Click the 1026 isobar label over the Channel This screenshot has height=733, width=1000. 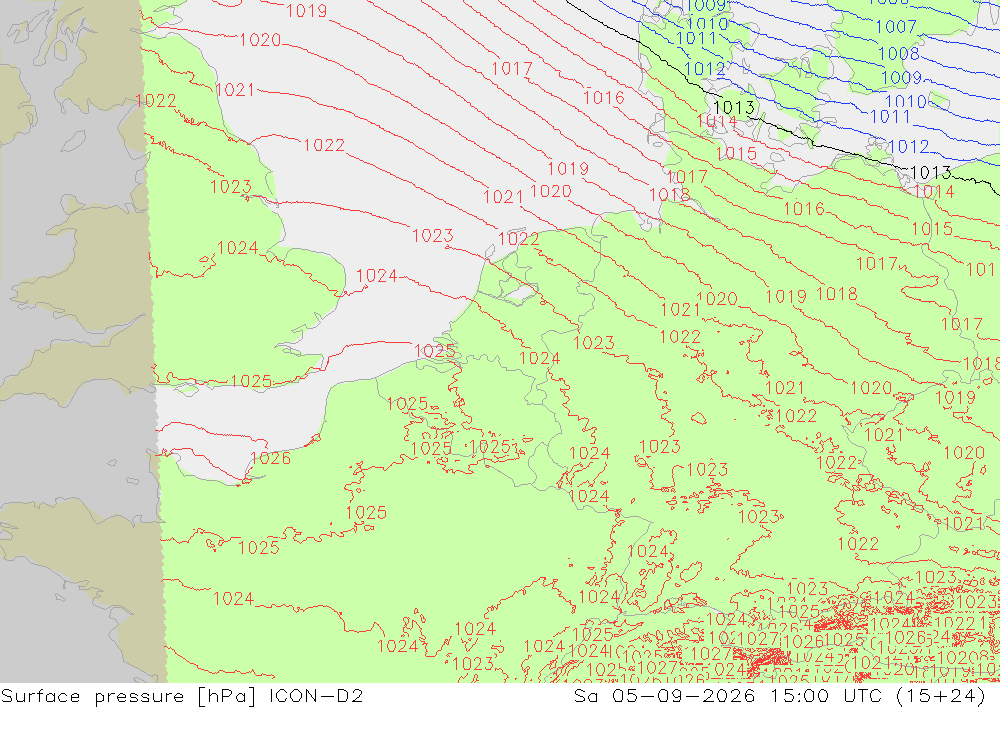tap(271, 458)
